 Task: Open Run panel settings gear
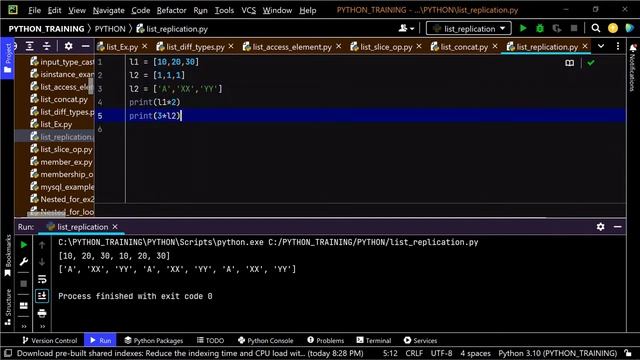coord(600,227)
